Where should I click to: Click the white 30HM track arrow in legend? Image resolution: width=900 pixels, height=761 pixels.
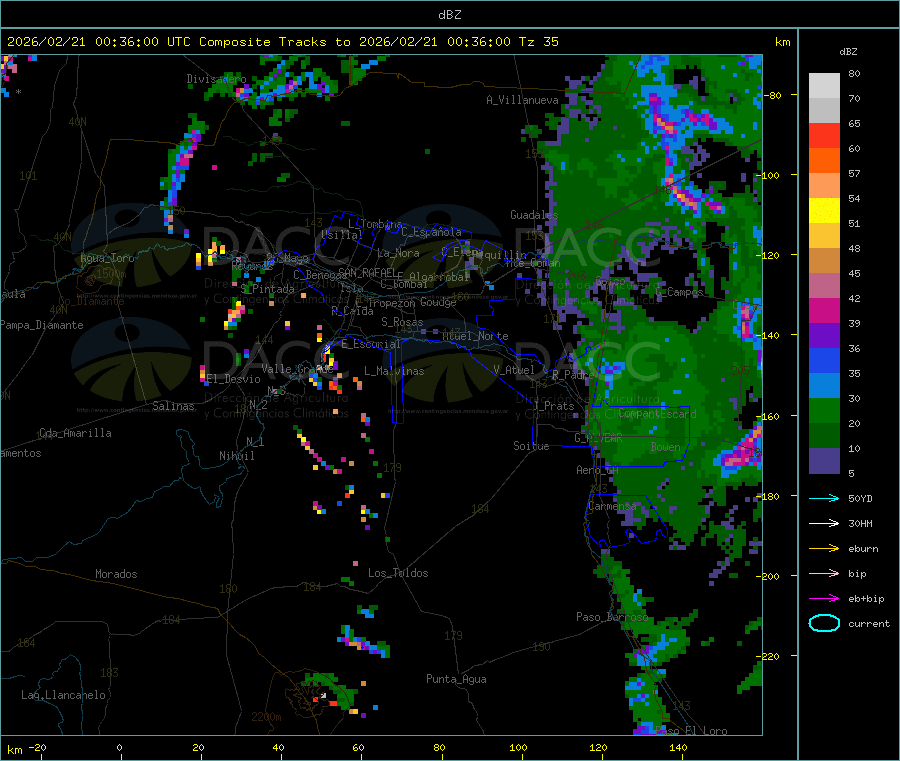[x=824, y=523]
